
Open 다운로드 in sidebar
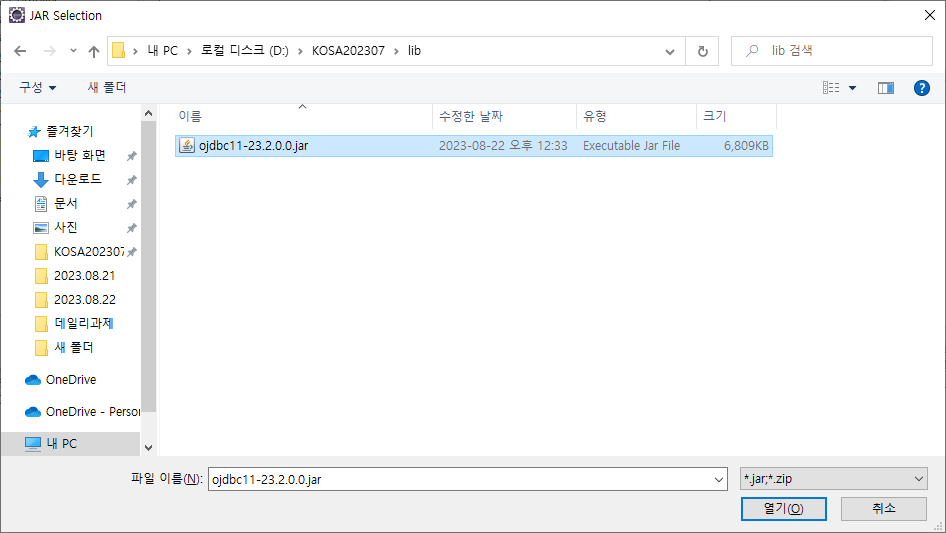pyautogui.click(x=78, y=179)
